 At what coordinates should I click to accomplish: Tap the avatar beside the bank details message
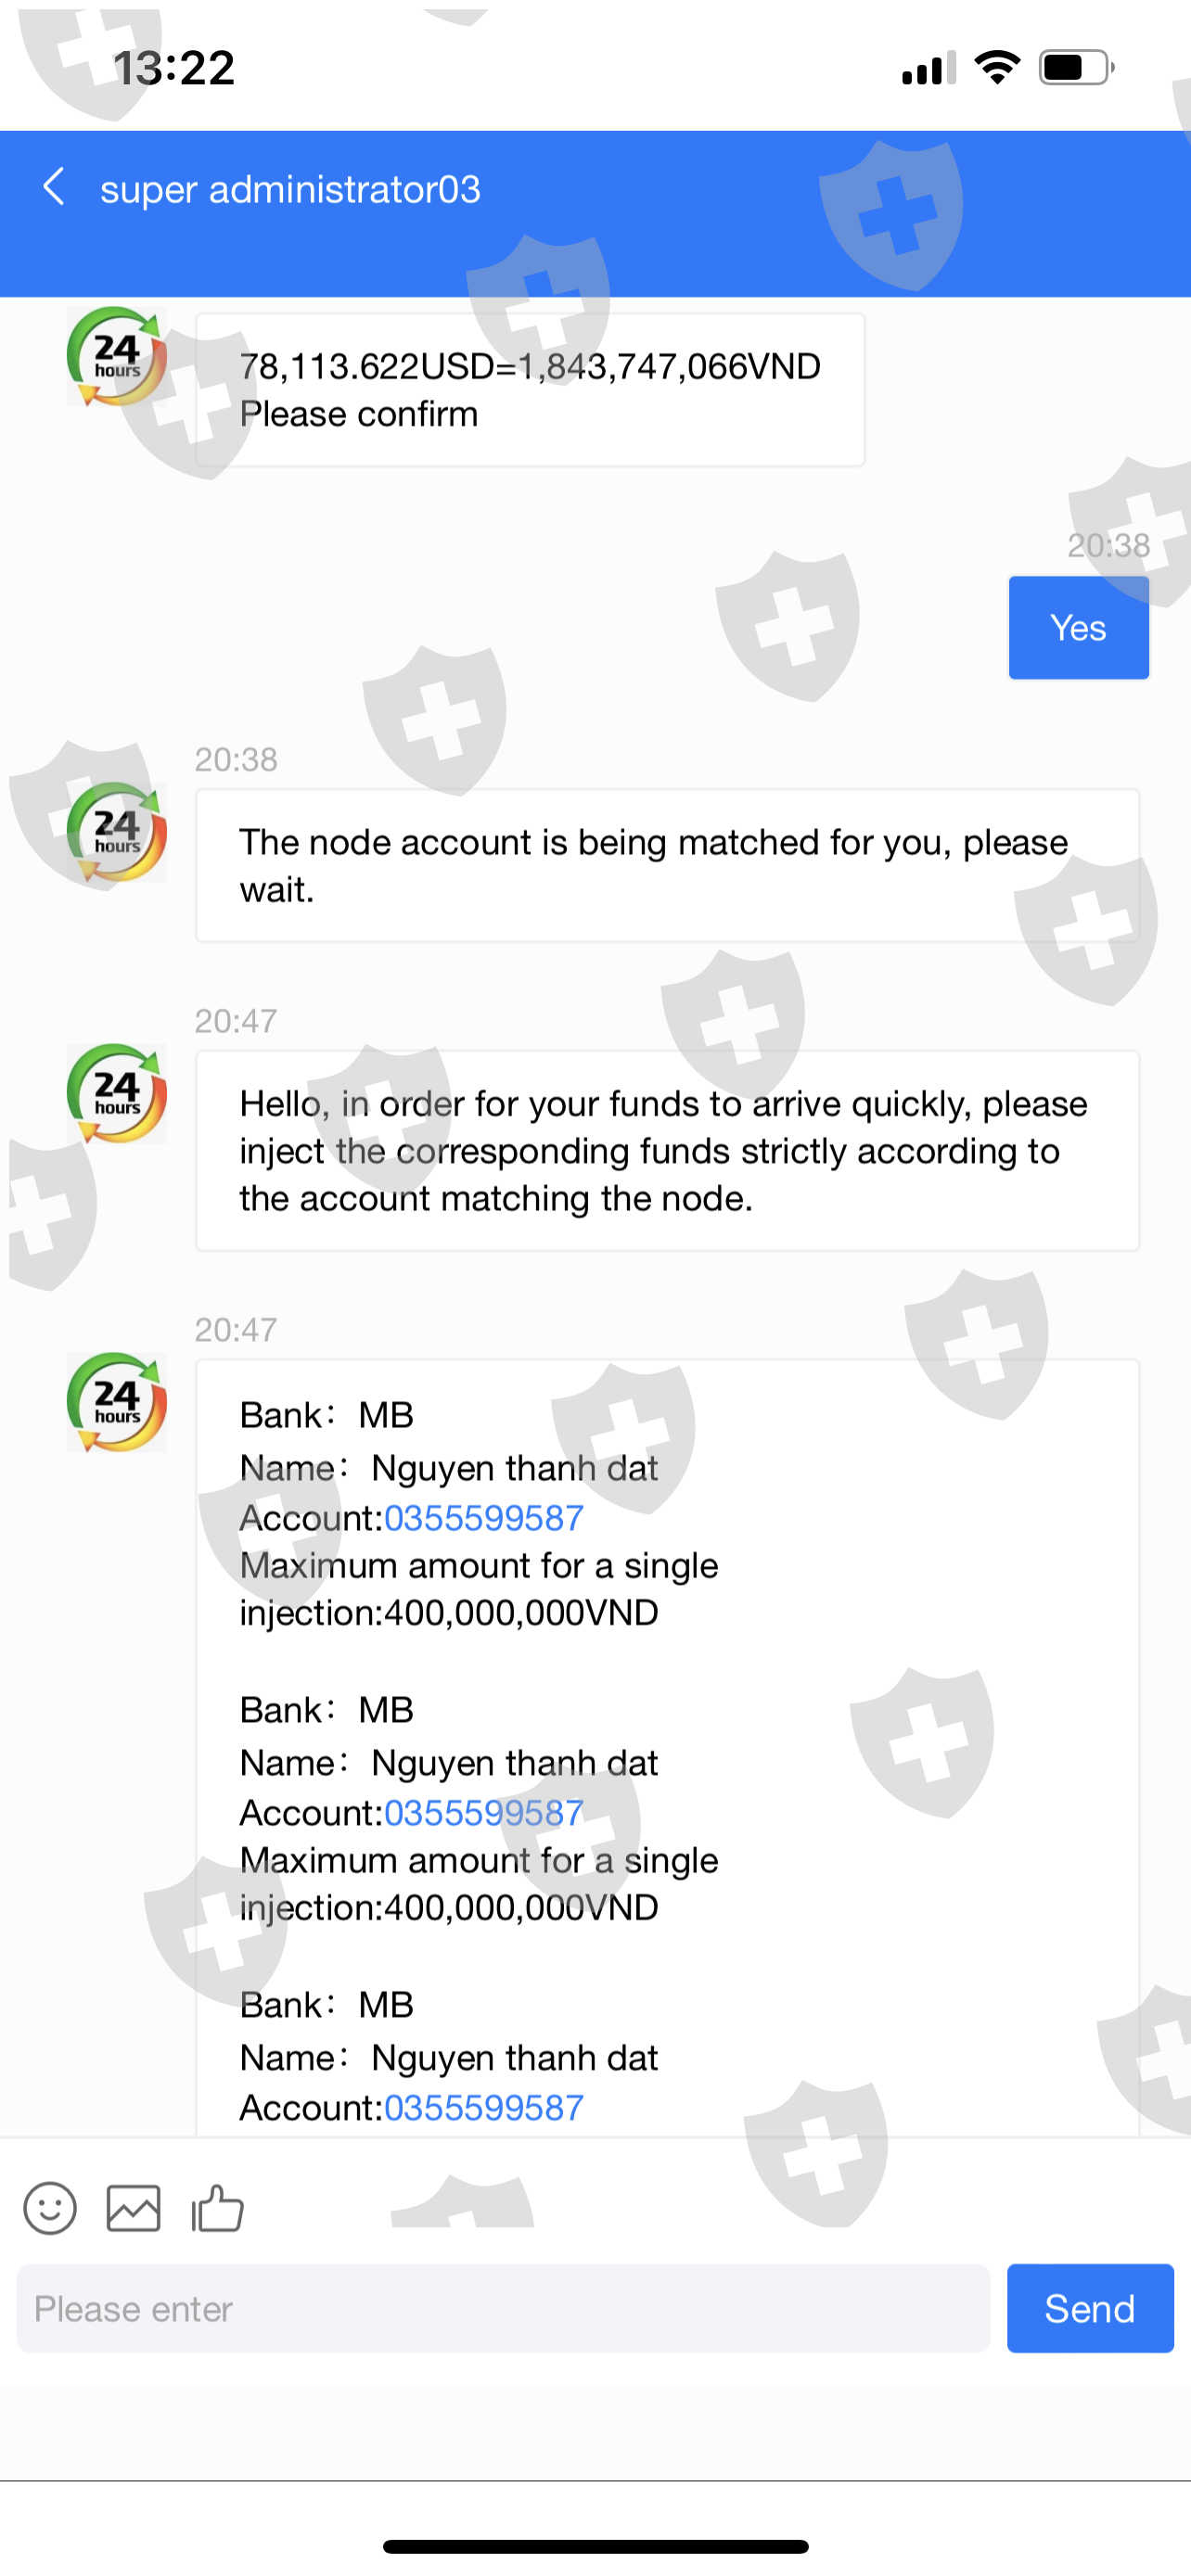coord(116,1402)
